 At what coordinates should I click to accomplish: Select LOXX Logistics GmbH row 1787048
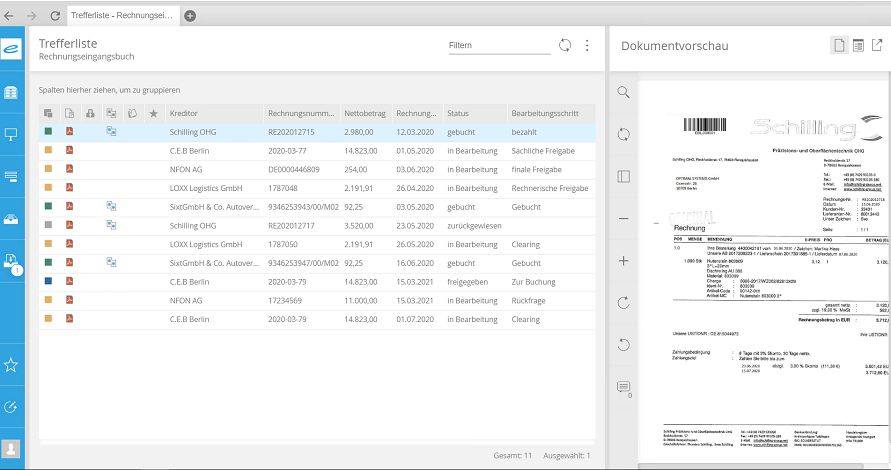pyautogui.click(x=317, y=188)
